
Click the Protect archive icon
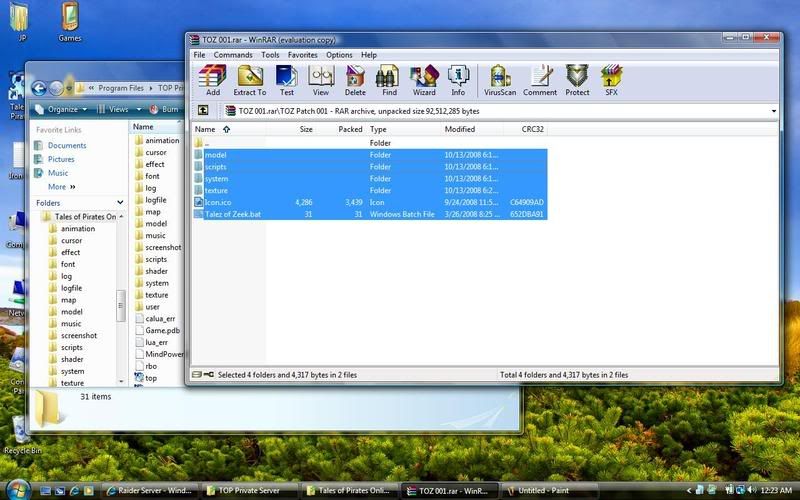577,80
